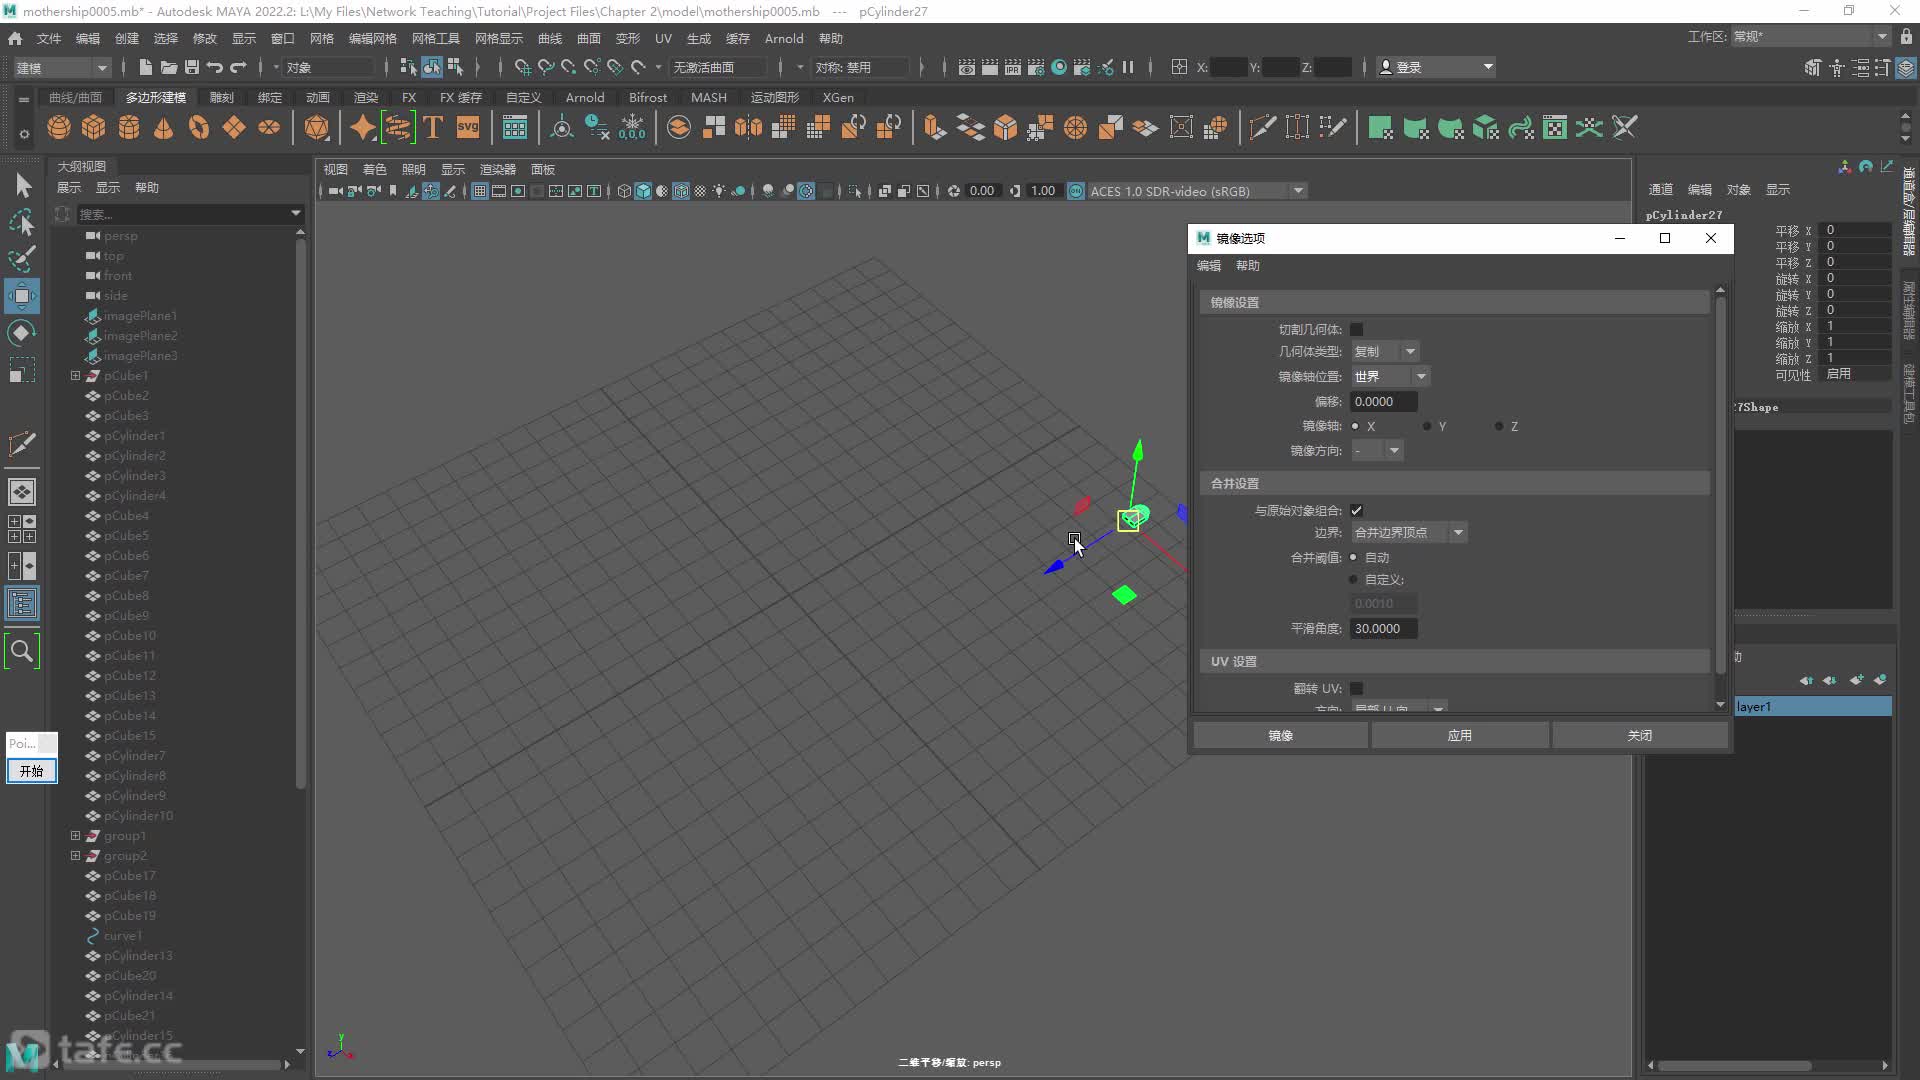Select the Move tool in toolbox

coord(22,296)
